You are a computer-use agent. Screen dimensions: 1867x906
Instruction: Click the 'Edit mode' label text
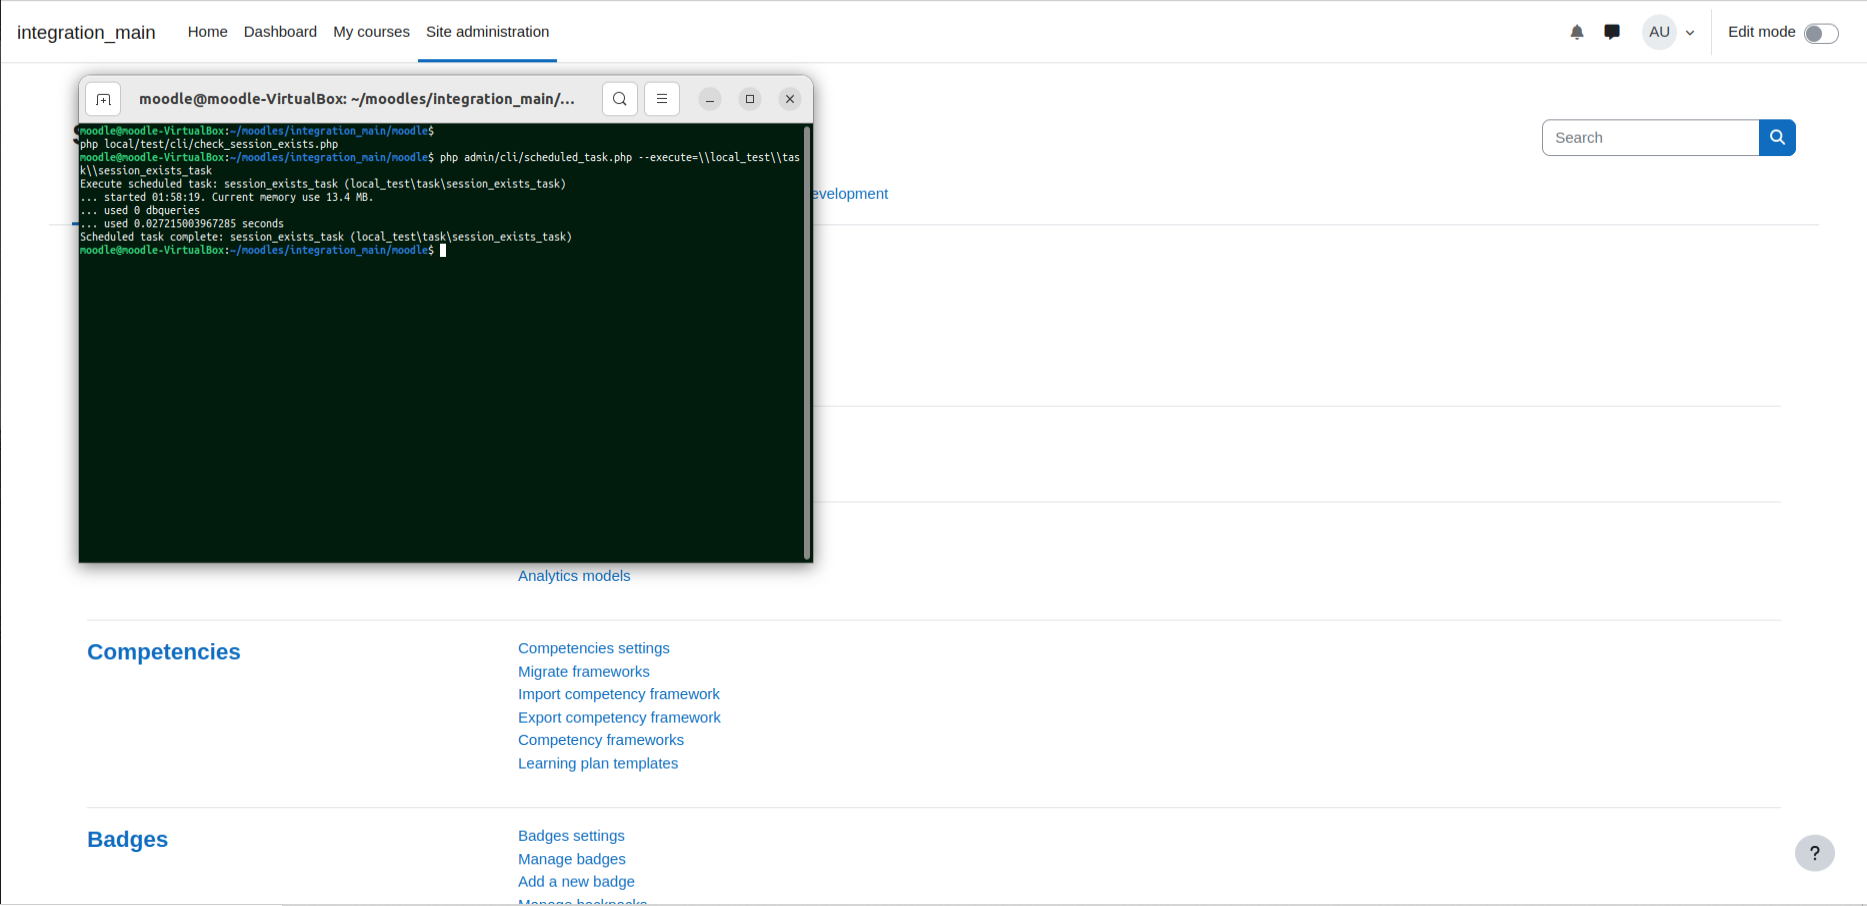(1762, 32)
